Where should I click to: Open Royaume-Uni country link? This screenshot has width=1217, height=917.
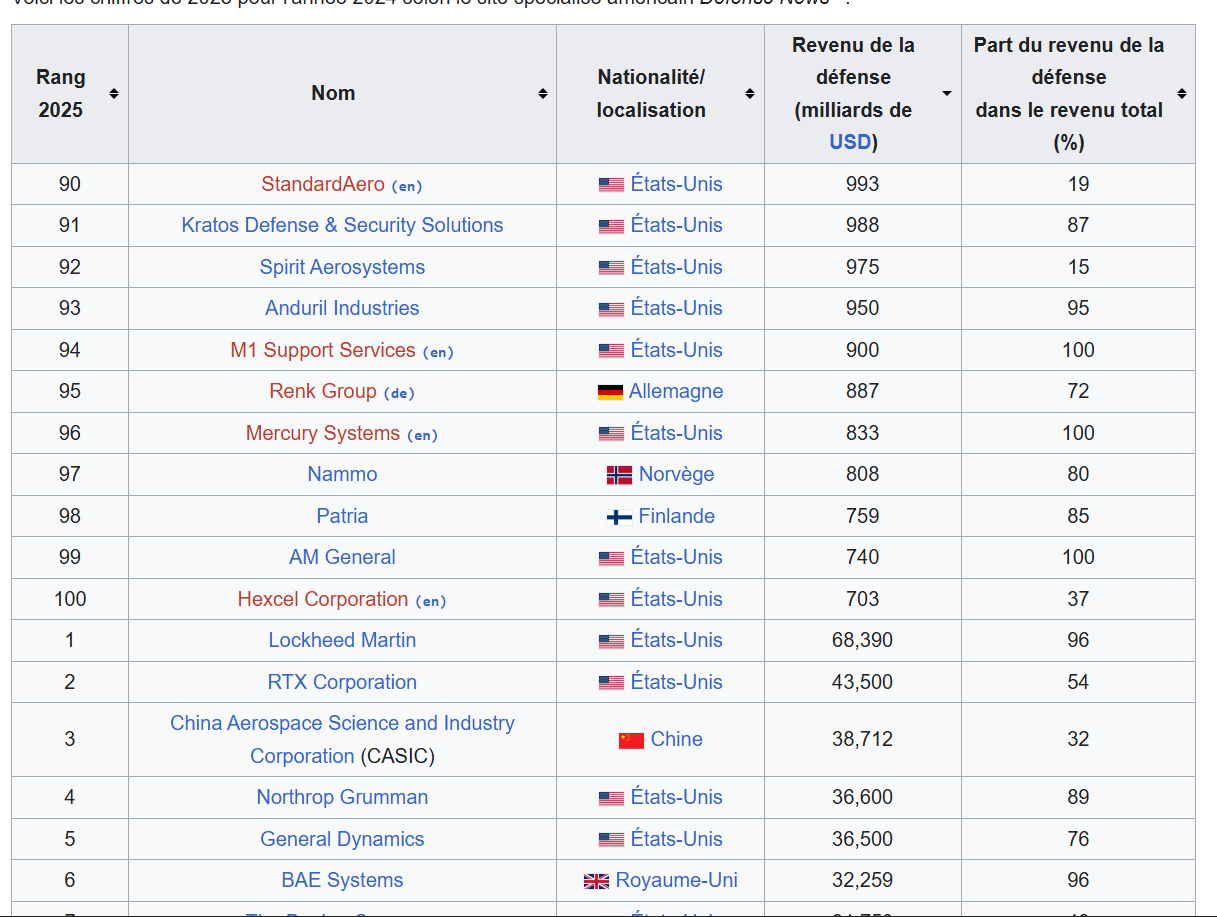(x=677, y=880)
